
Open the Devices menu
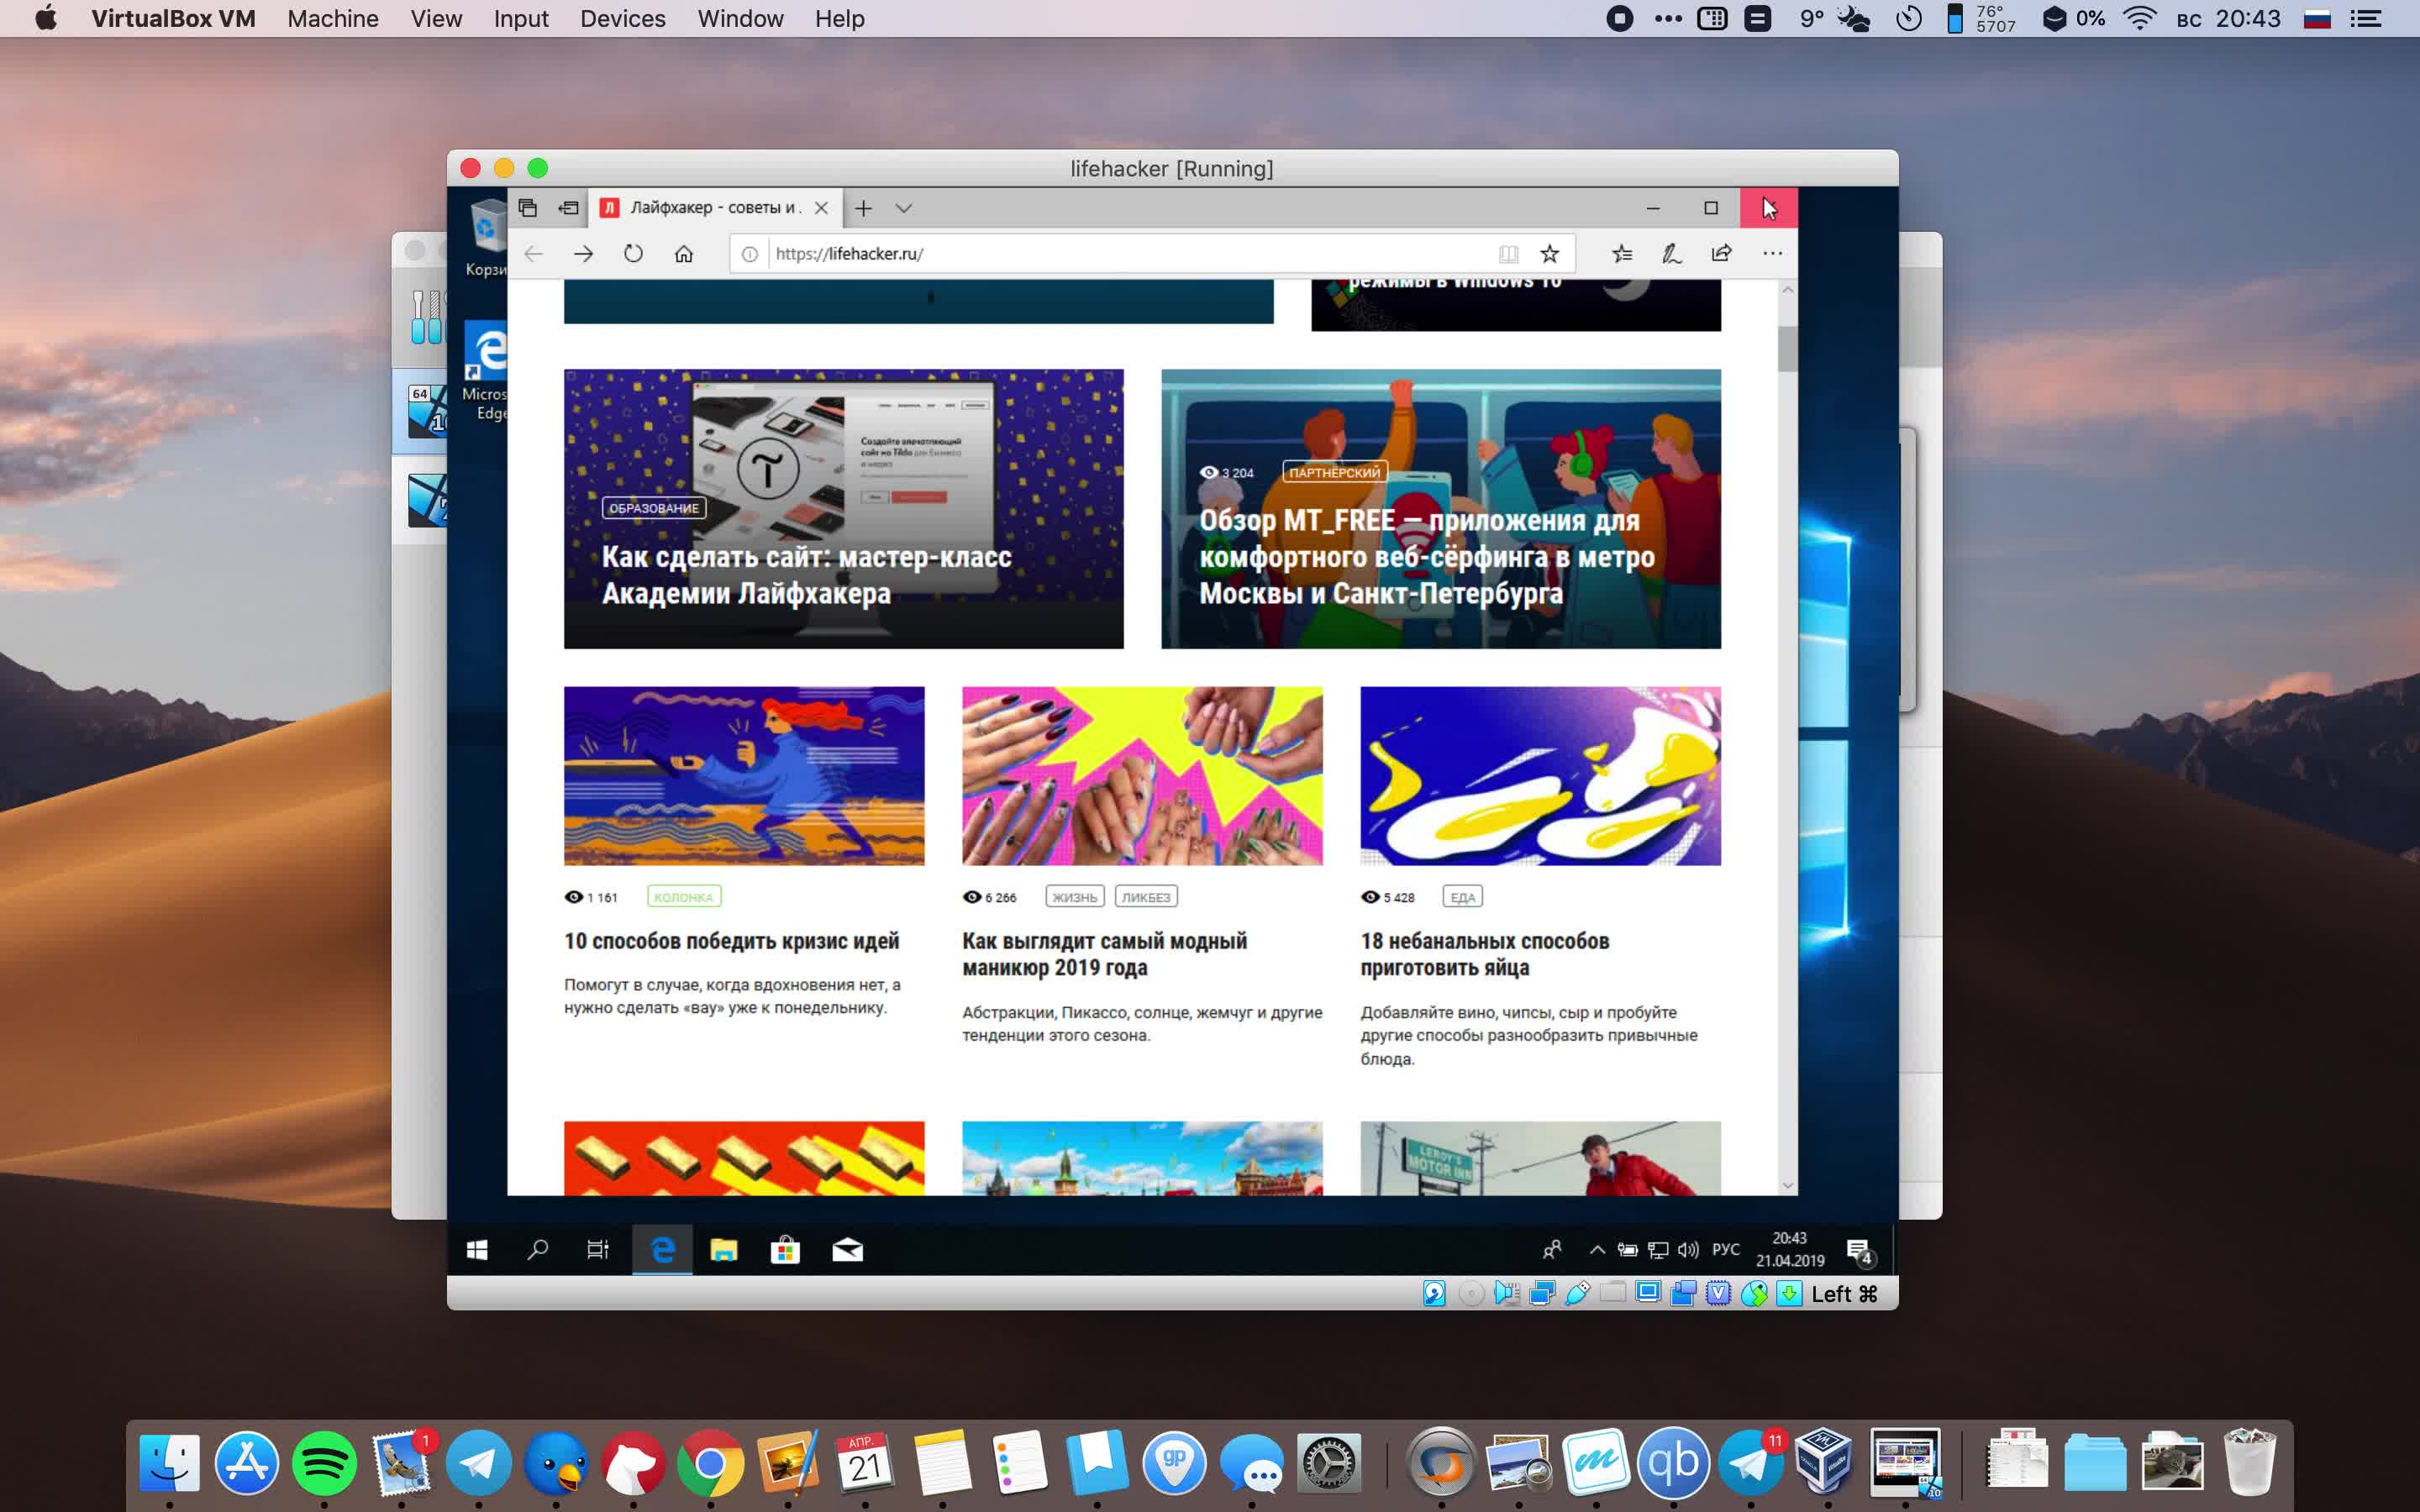(x=622, y=19)
